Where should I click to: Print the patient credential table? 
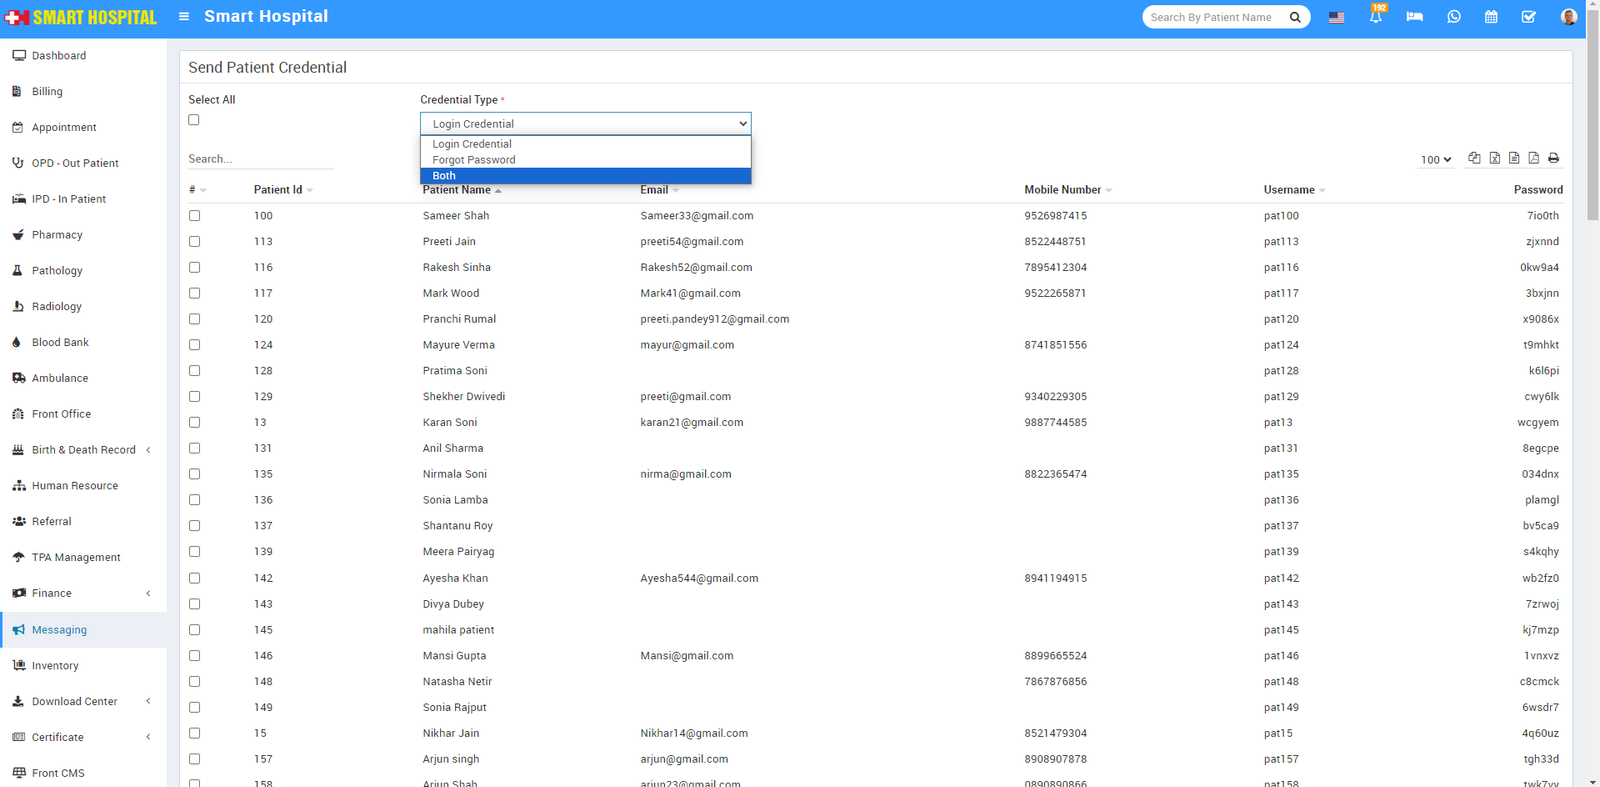point(1553,158)
